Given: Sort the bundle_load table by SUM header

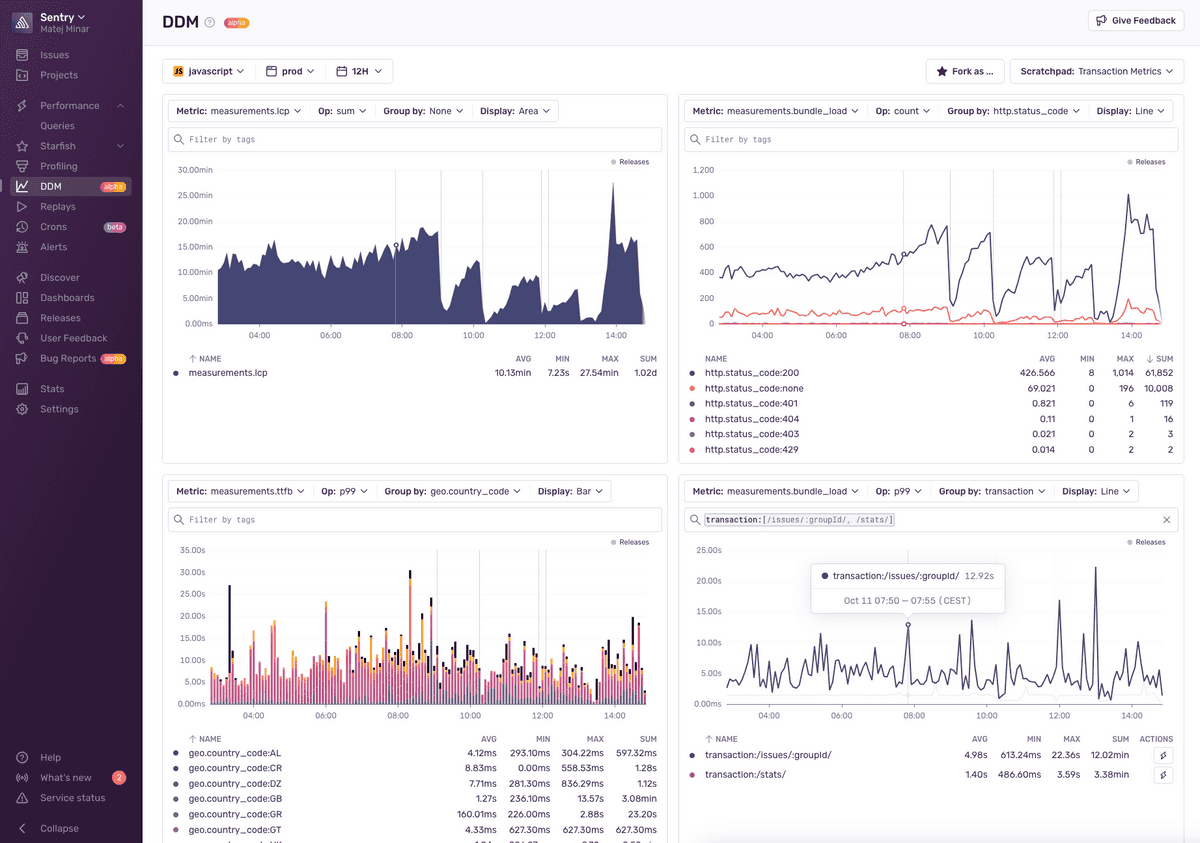Looking at the screenshot, I should (x=1160, y=358).
